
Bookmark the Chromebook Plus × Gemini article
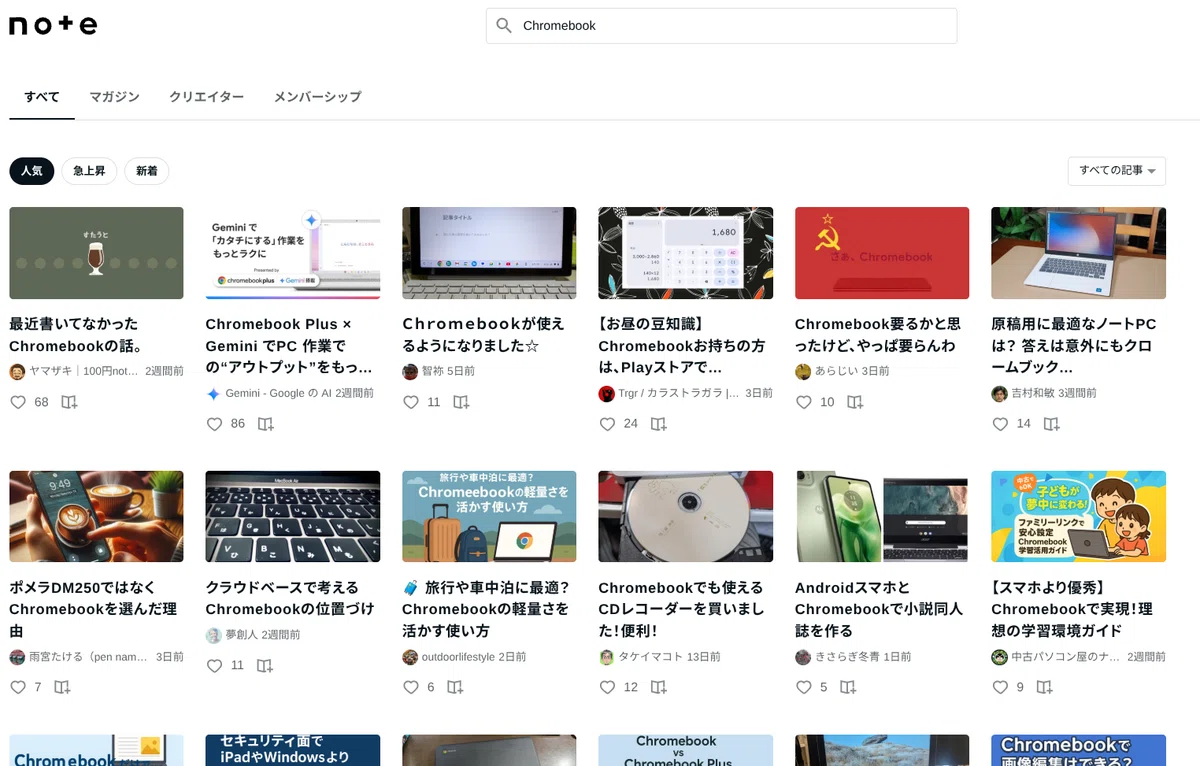coord(265,424)
